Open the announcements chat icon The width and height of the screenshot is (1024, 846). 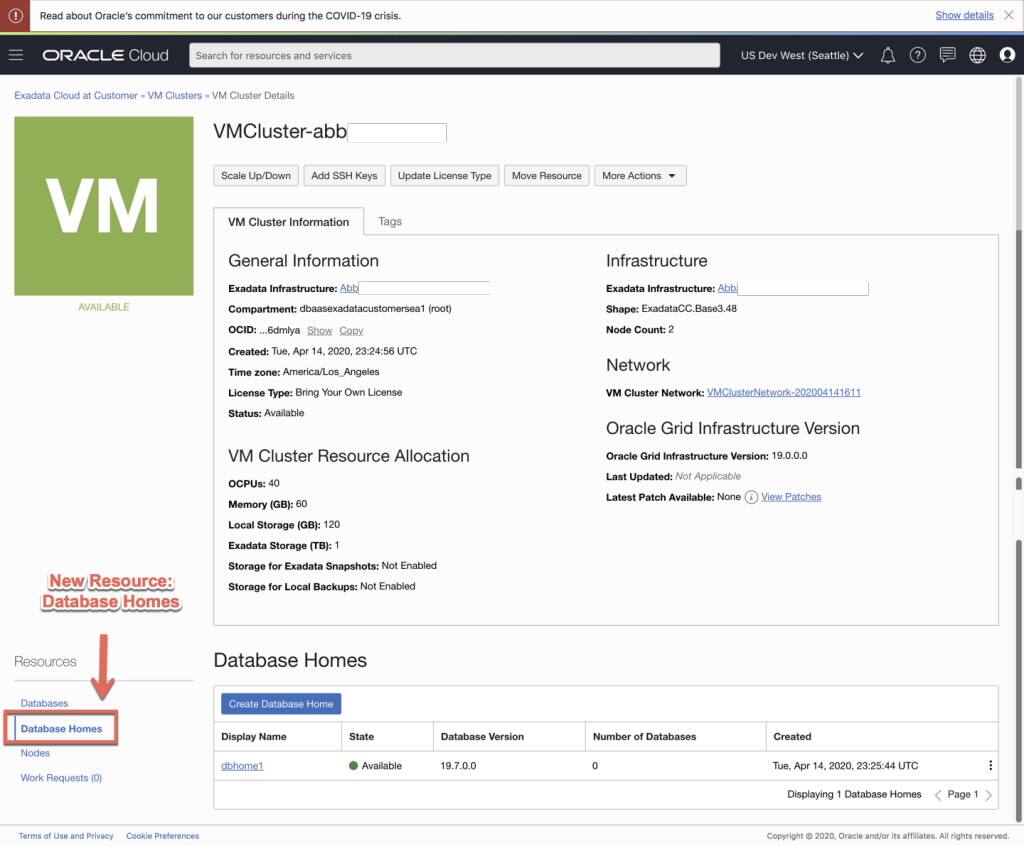pyautogui.click(x=947, y=55)
